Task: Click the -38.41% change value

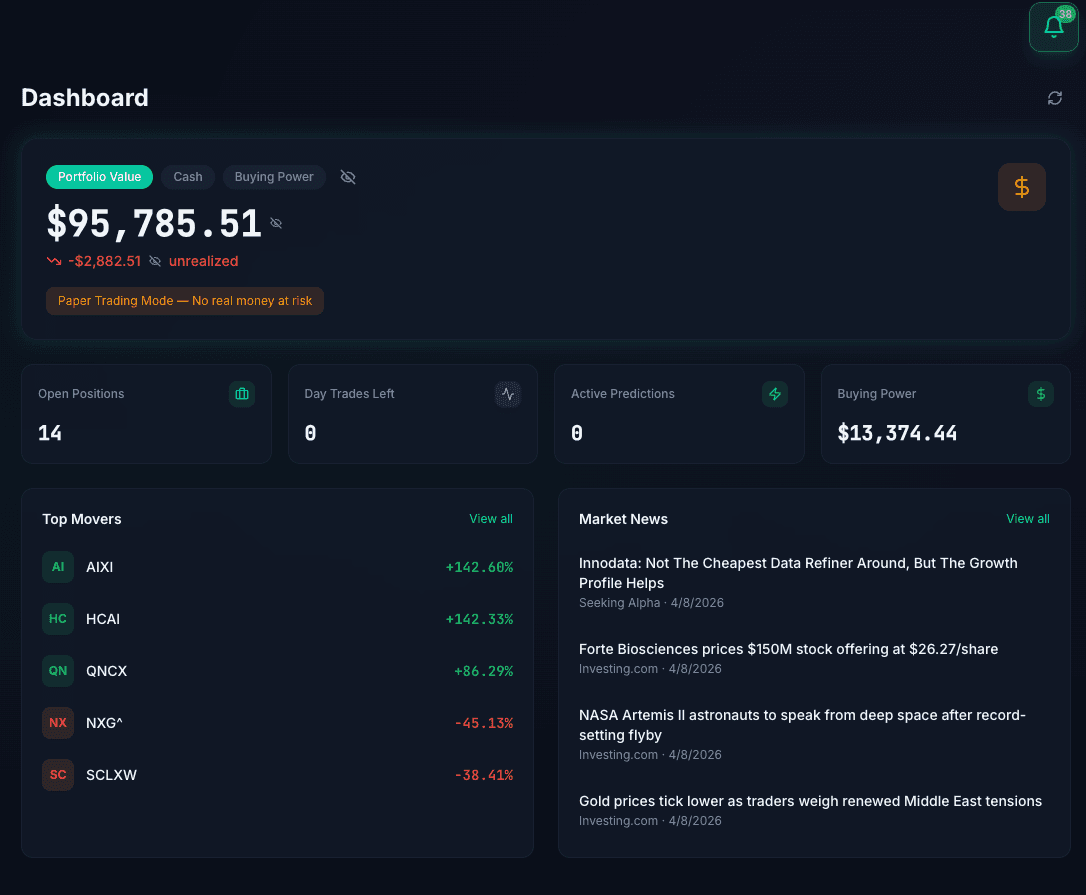Action: pos(483,775)
